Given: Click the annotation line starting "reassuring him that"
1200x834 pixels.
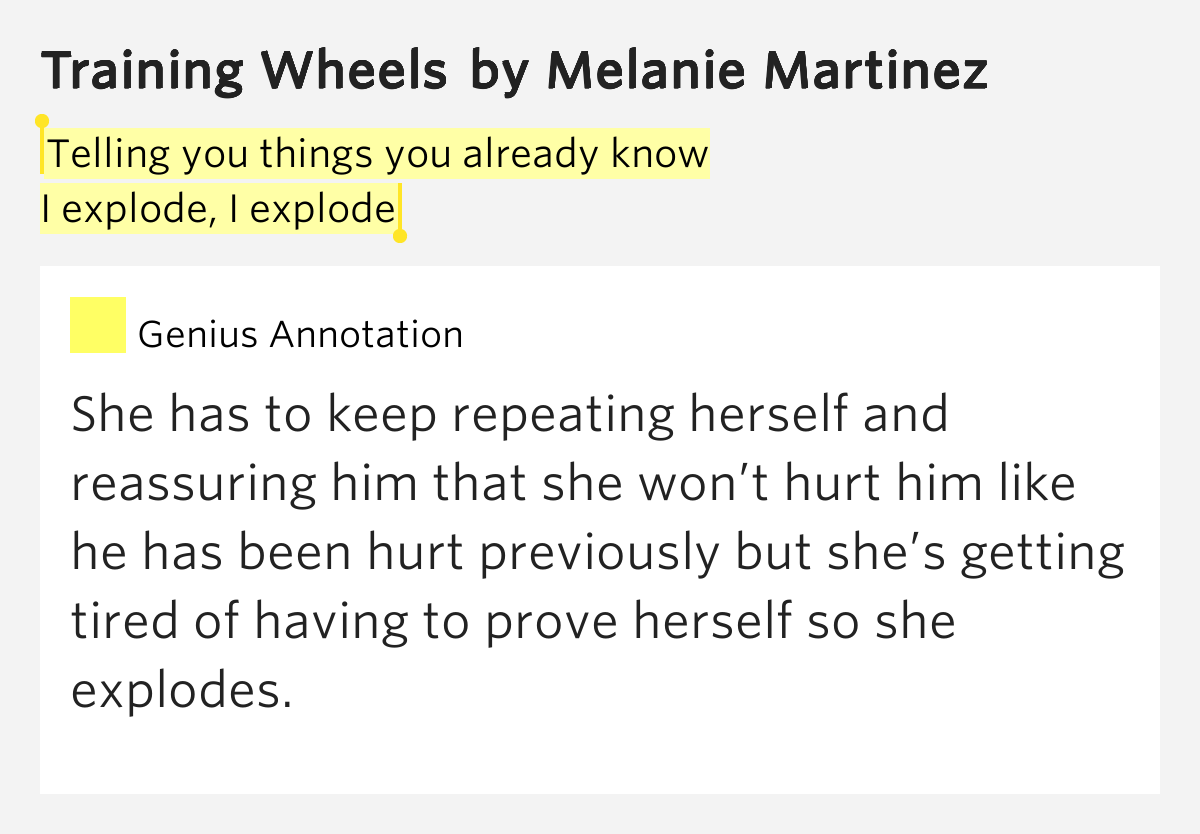Looking at the screenshot, I should pyautogui.click(x=573, y=483).
